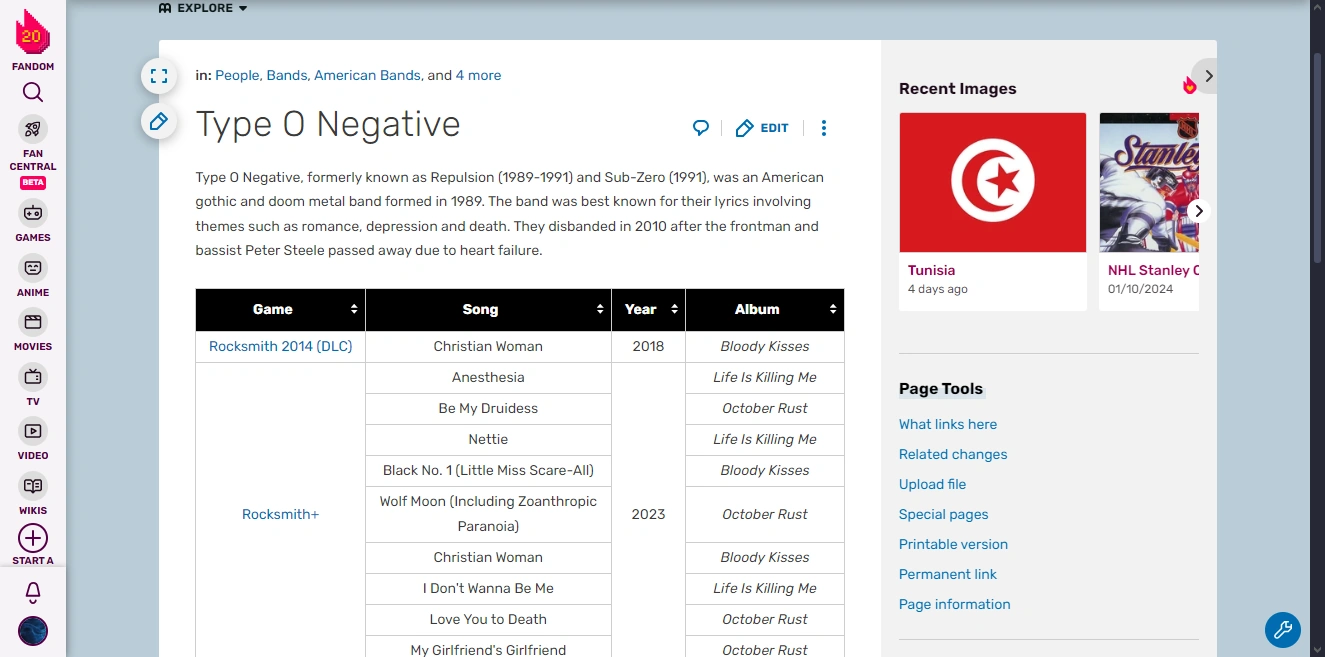Open the People category link
The width and height of the screenshot is (1325, 657).
coord(237,75)
